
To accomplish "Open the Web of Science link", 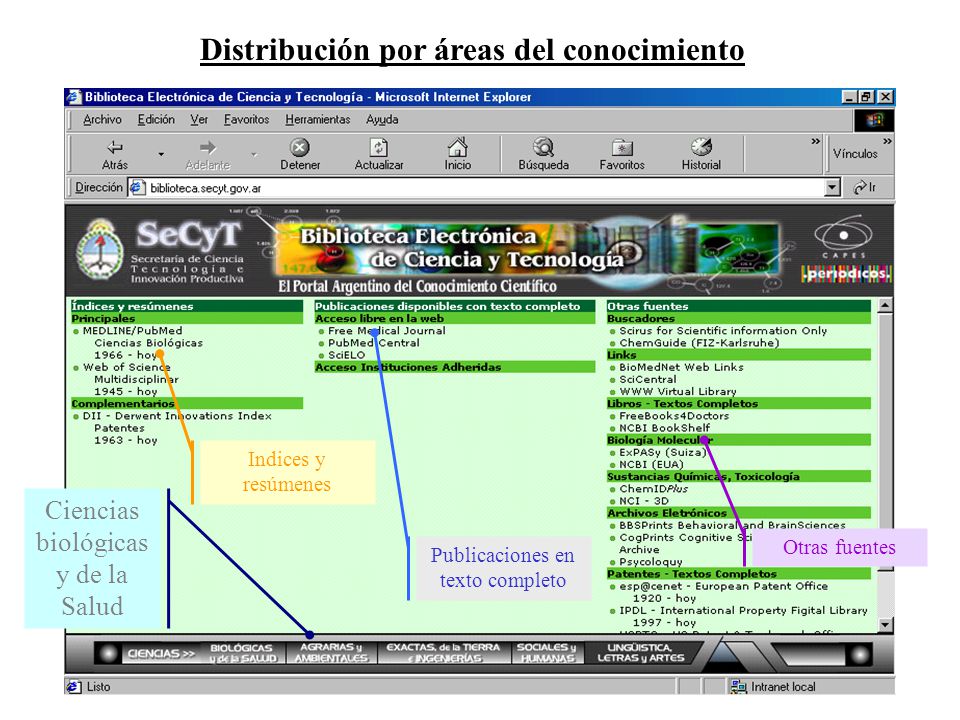I will (x=126, y=367).
